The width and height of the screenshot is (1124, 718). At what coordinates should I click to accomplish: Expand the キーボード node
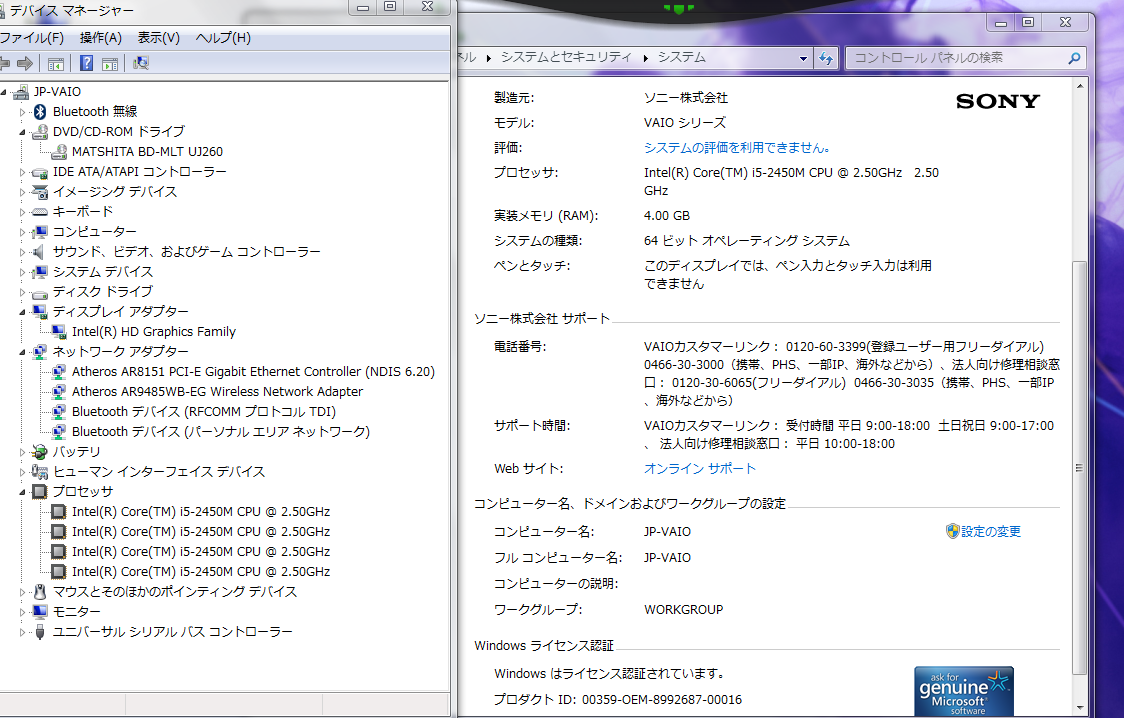pos(22,212)
